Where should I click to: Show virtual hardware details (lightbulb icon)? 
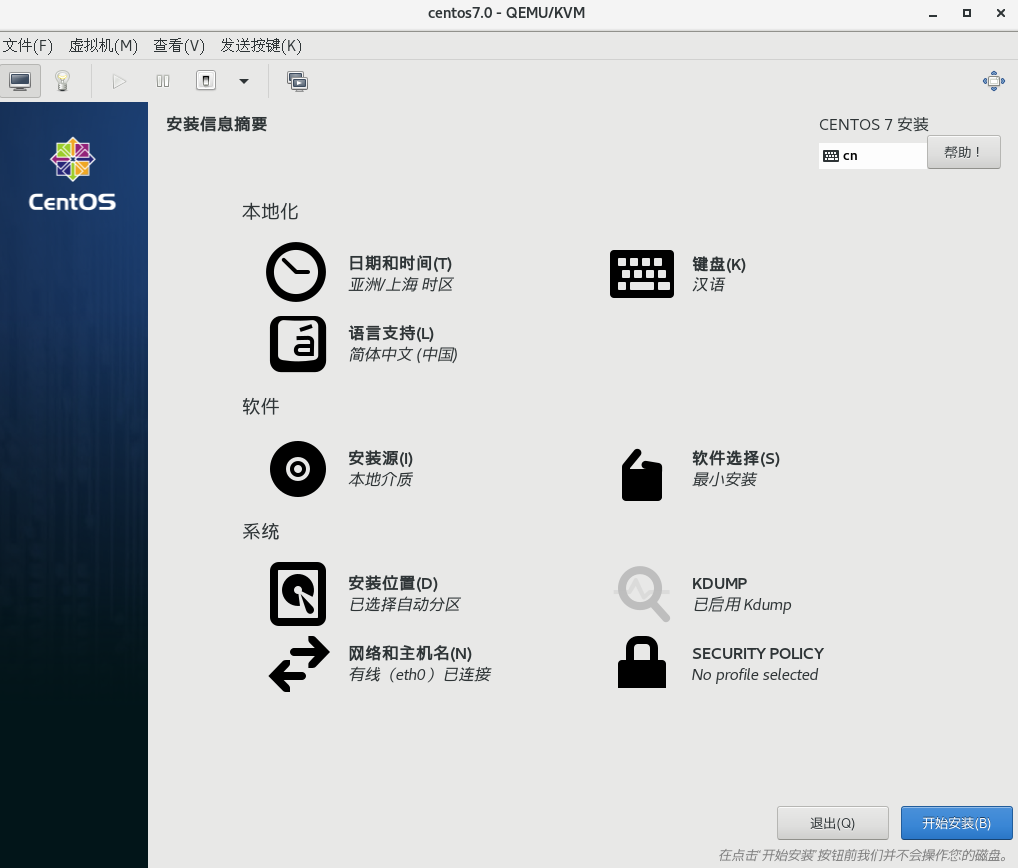(62, 81)
